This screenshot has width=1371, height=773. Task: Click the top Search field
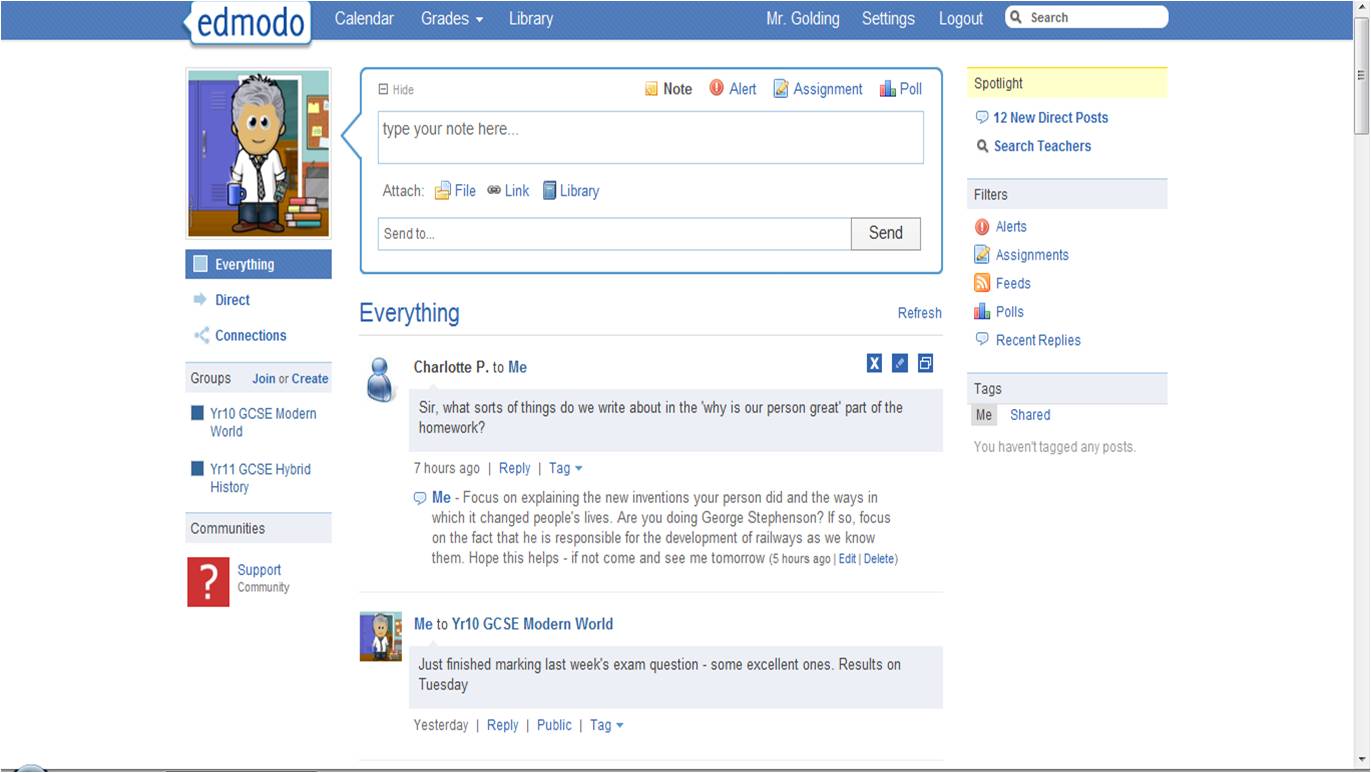tap(1086, 17)
